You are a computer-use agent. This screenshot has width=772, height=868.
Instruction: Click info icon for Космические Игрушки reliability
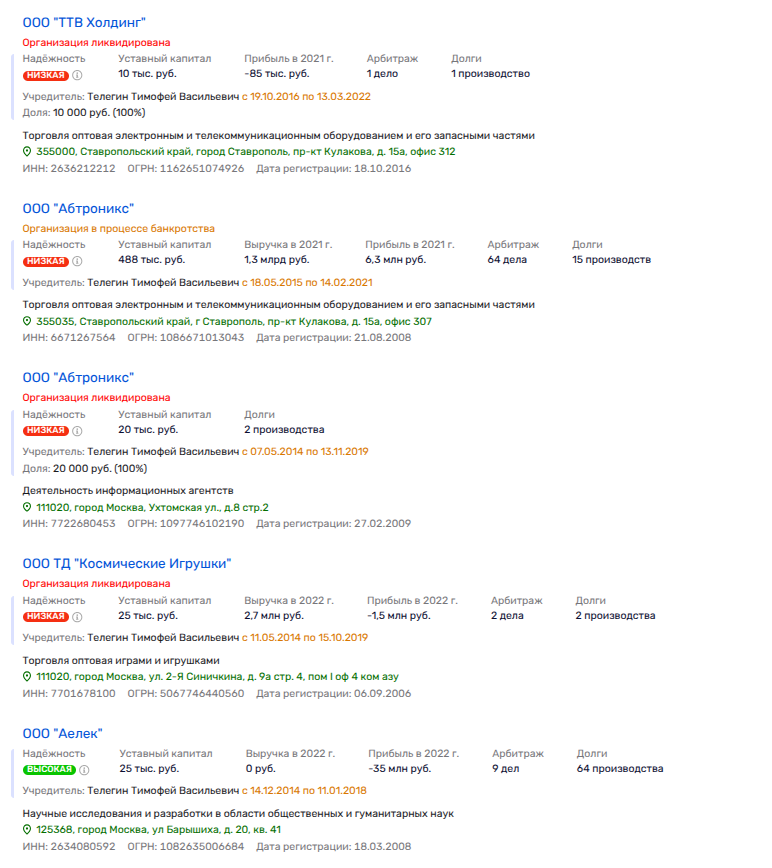(x=77, y=617)
